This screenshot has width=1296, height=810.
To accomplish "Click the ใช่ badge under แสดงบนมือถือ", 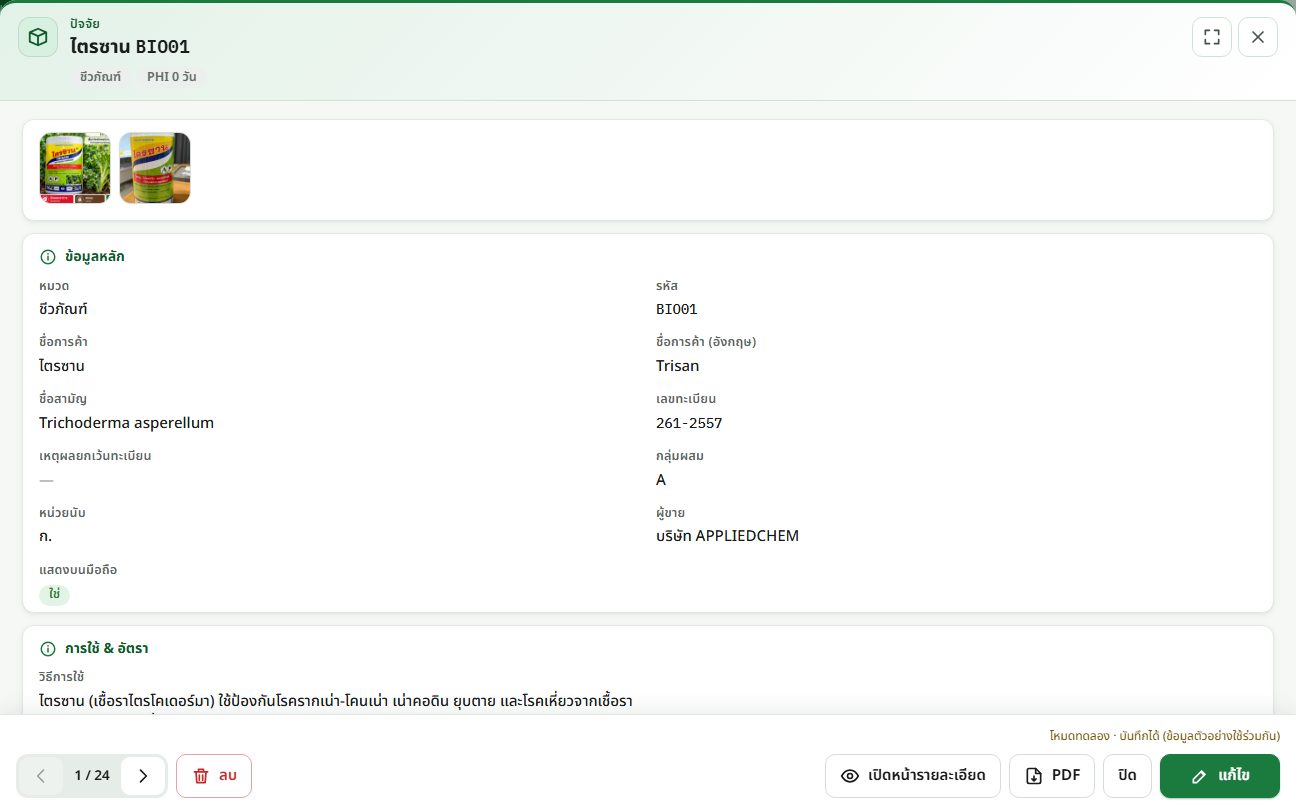I will click(x=54, y=594).
